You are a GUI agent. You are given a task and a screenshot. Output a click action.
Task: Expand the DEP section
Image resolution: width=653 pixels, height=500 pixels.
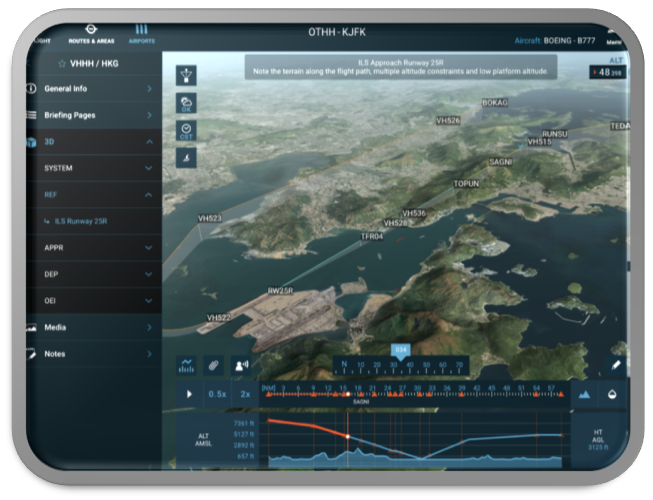[90, 273]
